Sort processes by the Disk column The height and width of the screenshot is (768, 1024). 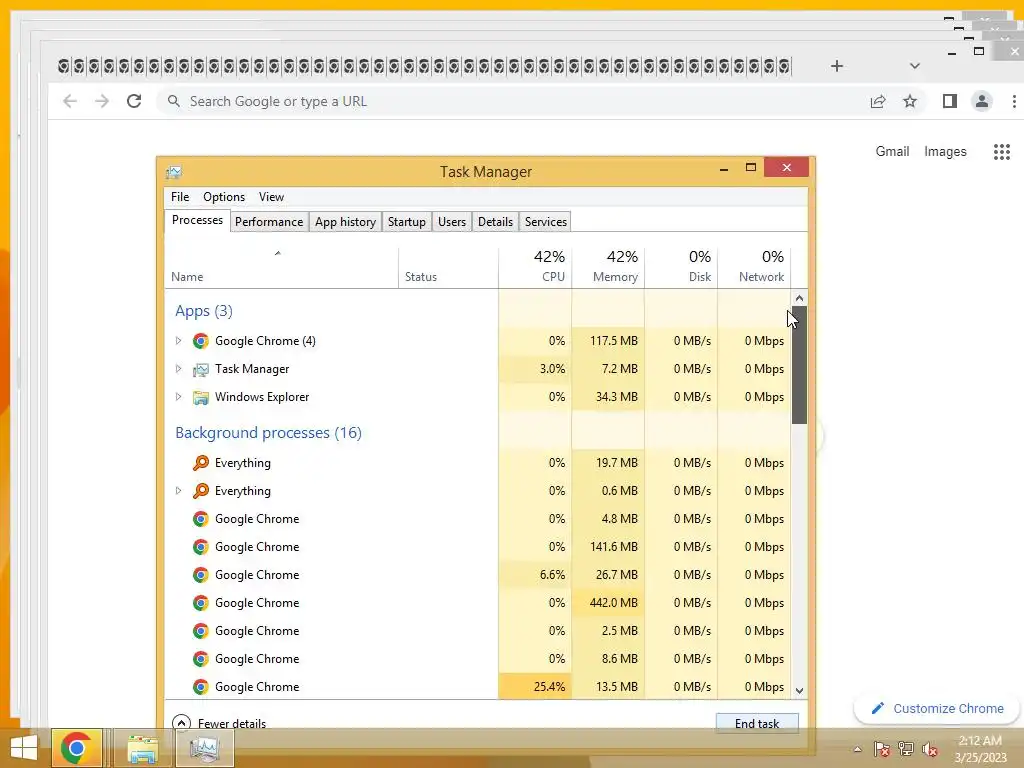(681, 268)
